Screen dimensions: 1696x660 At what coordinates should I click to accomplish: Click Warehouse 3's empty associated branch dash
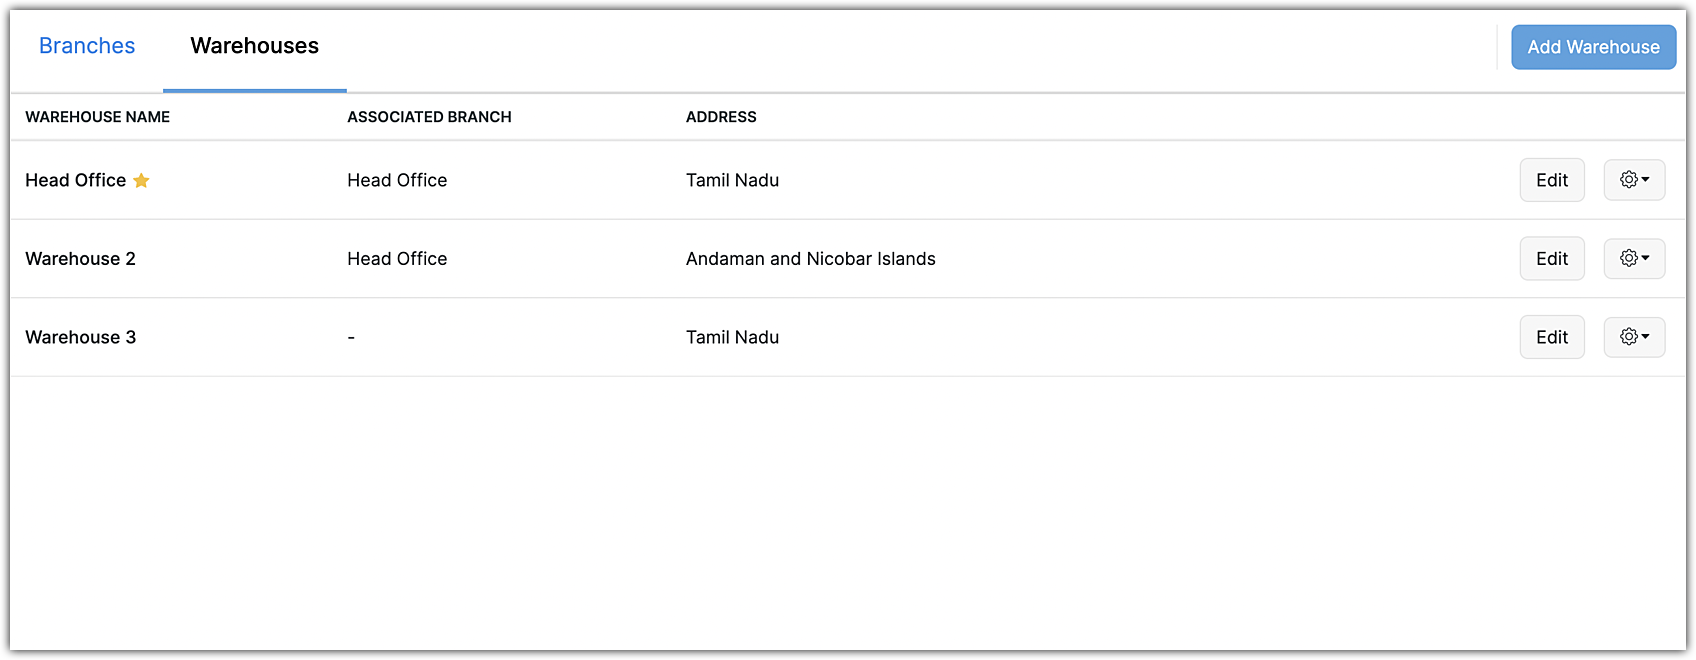coord(351,338)
